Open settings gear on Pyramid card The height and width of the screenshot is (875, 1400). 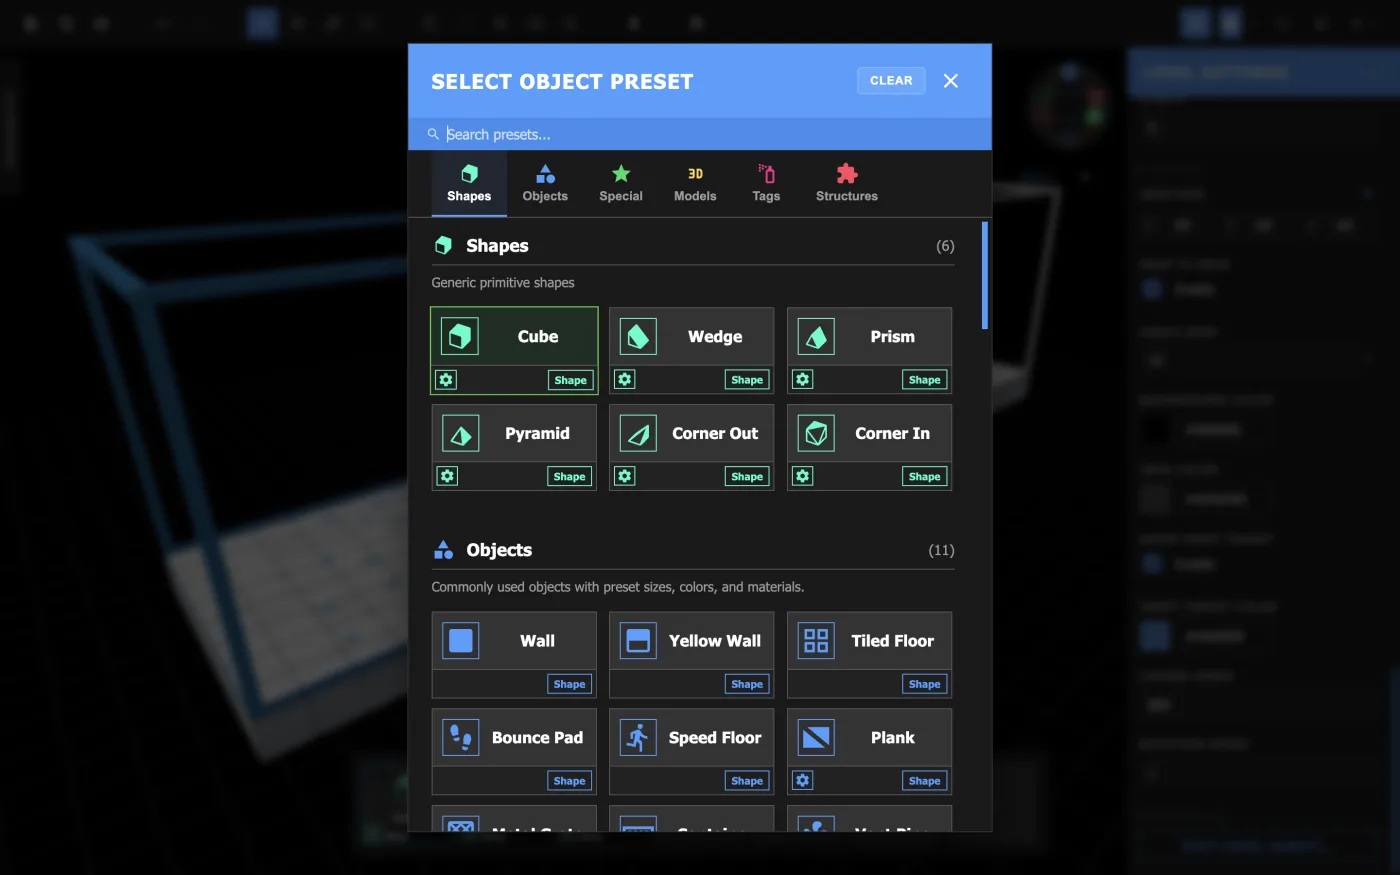pyautogui.click(x=447, y=476)
